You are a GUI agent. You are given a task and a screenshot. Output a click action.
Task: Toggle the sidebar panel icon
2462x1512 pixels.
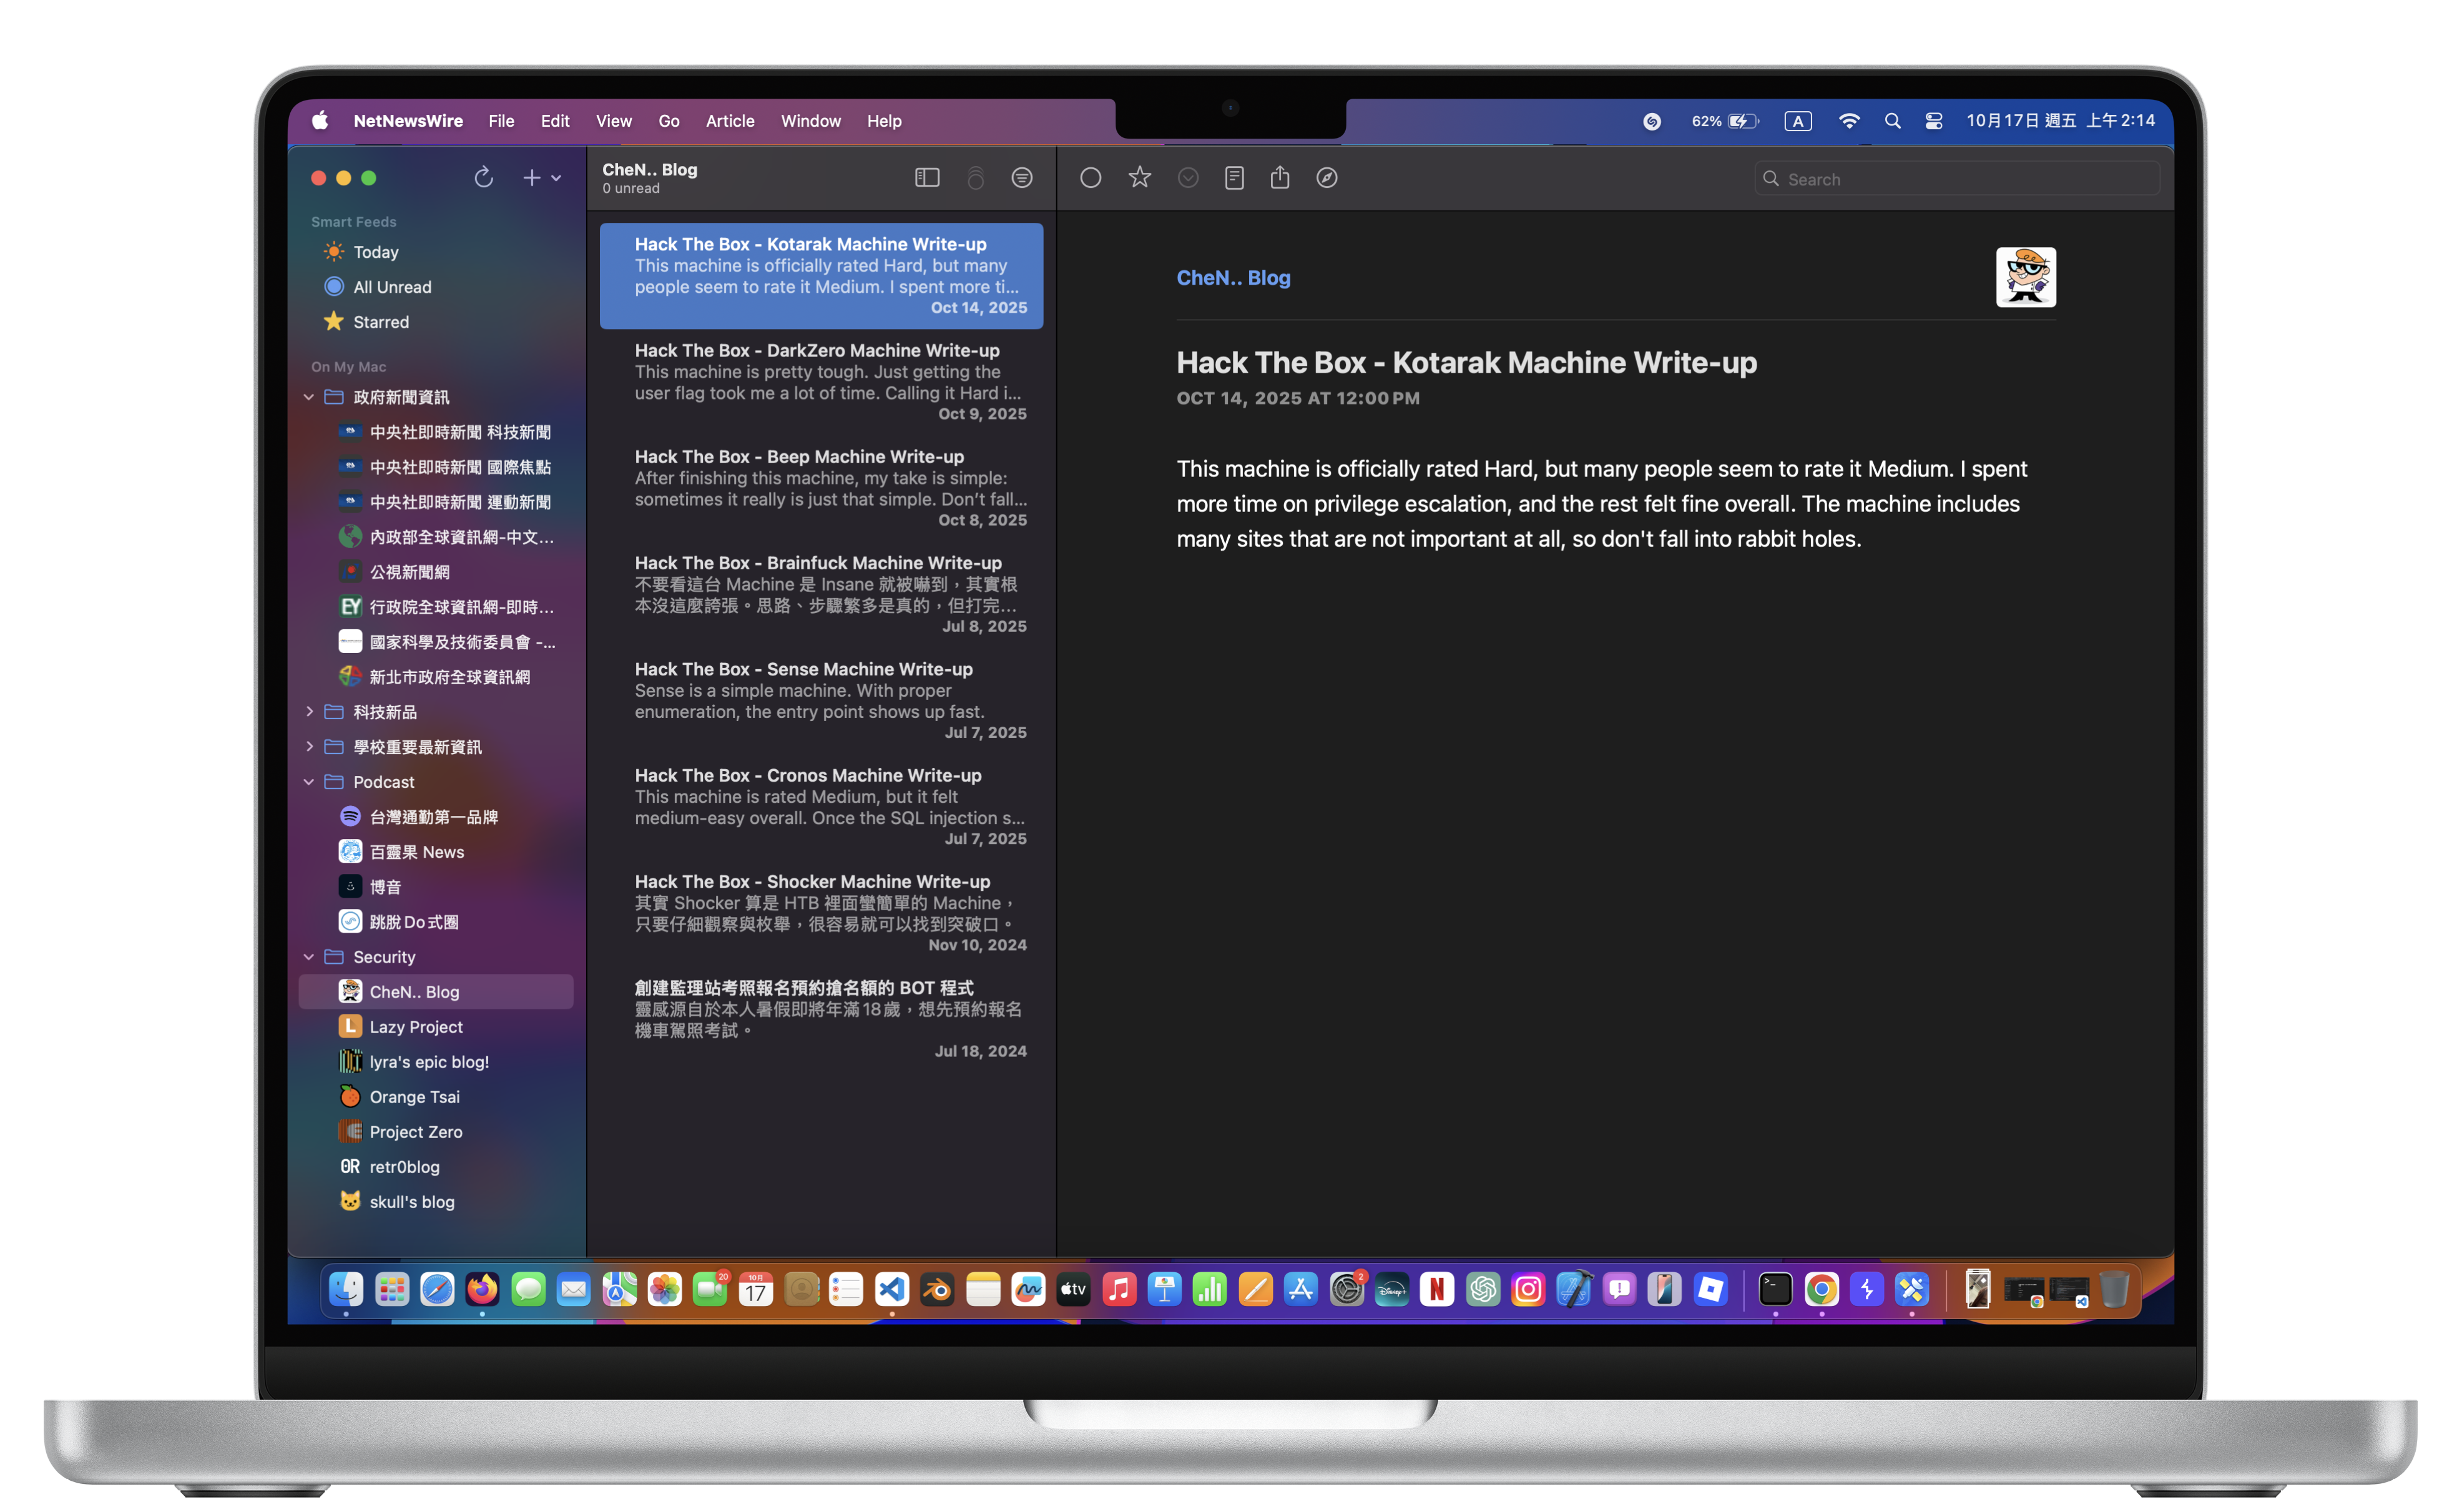tap(927, 178)
